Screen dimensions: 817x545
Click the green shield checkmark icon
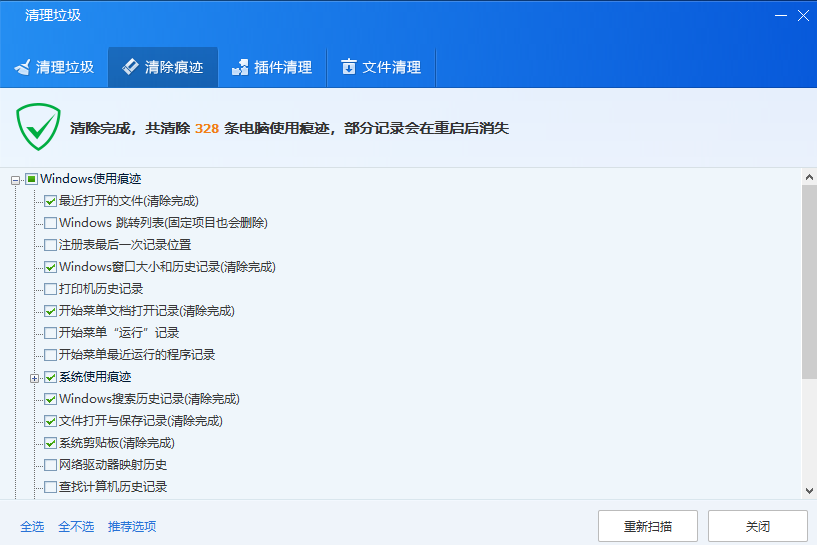click(38, 127)
